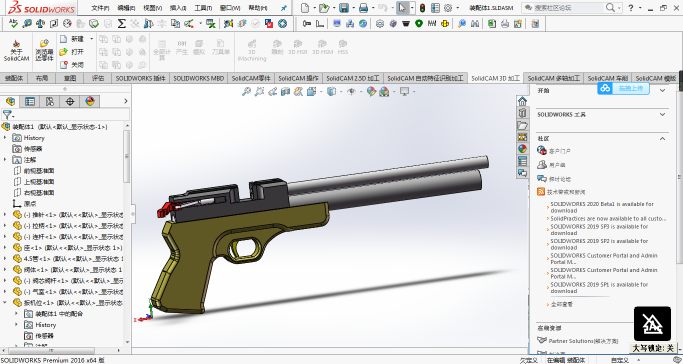The image size is (683, 364).
Task: Select the Zoom to Fit magnifier icon
Action: [x=247, y=91]
